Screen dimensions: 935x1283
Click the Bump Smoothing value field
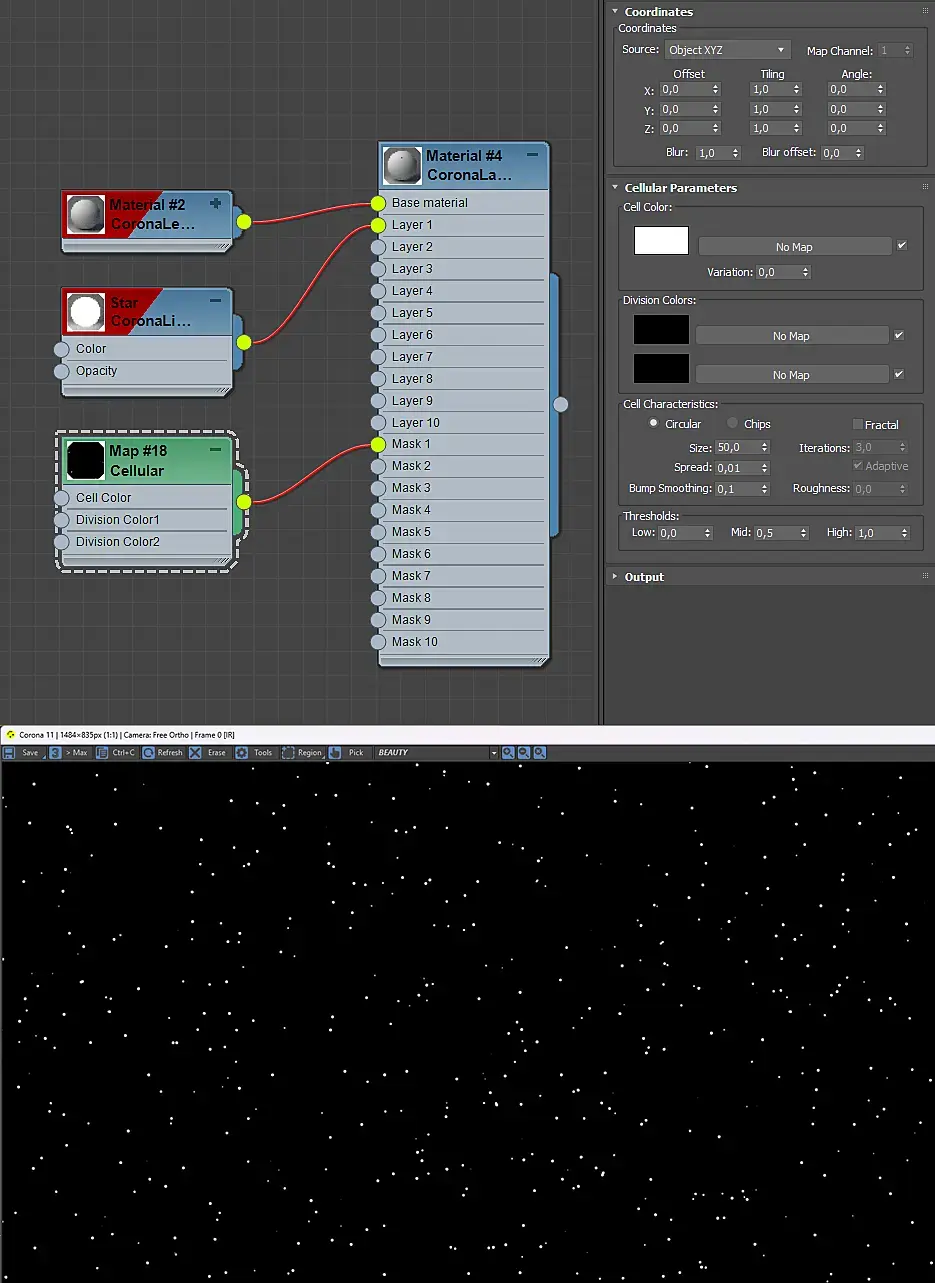tap(737, 489)
